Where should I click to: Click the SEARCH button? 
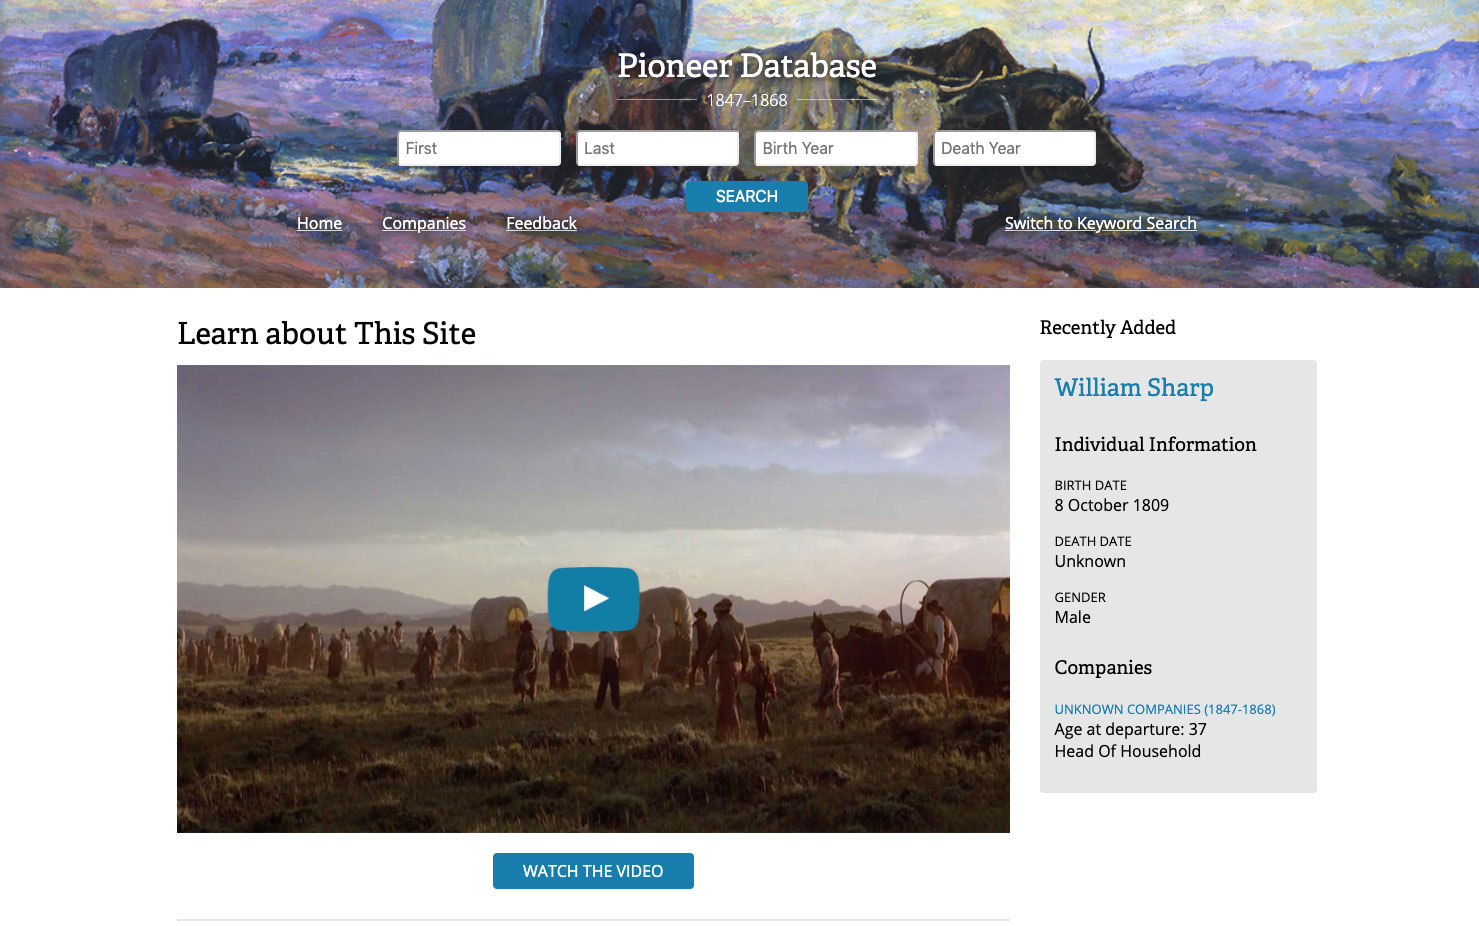pyautogui.click(x=747, y=196)
